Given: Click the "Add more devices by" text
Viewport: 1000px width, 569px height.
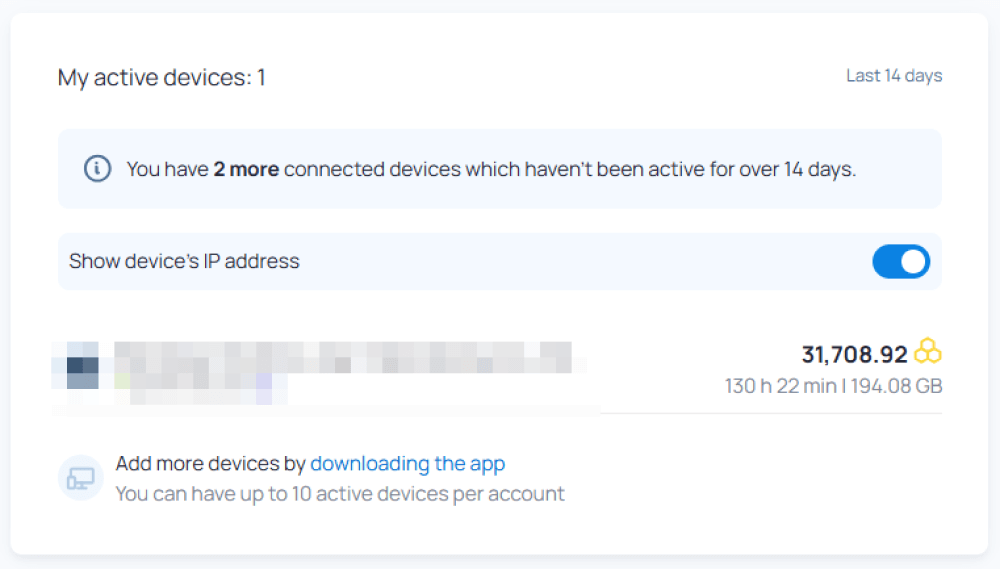Looking at the screenshot, I should click(x=211, y=464).
